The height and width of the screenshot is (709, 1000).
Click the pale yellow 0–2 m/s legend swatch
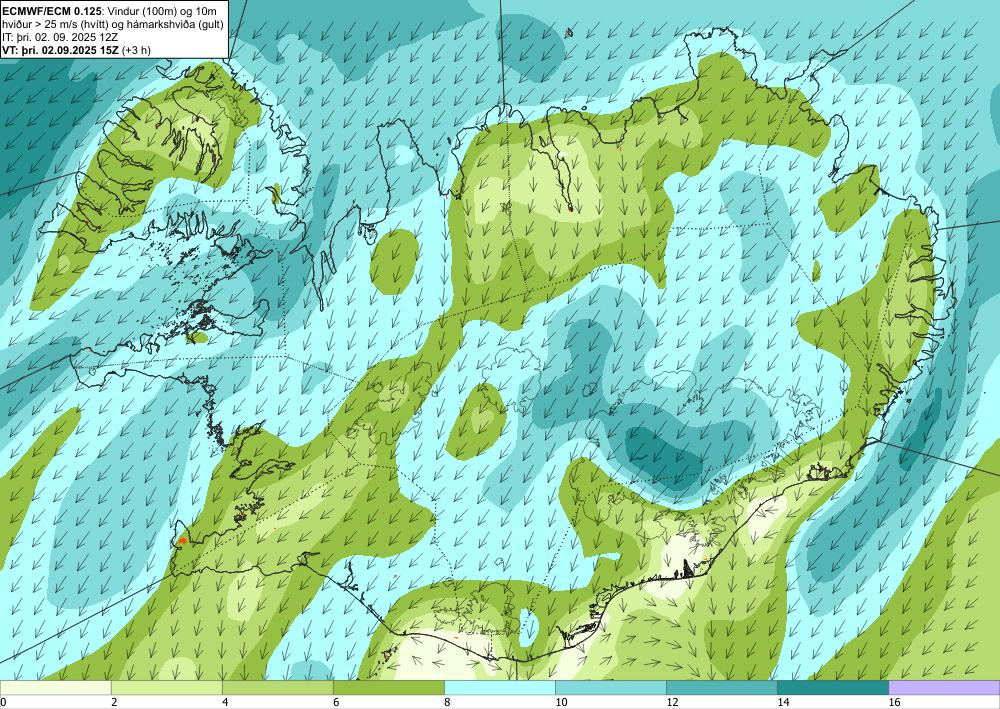point(55,687)
